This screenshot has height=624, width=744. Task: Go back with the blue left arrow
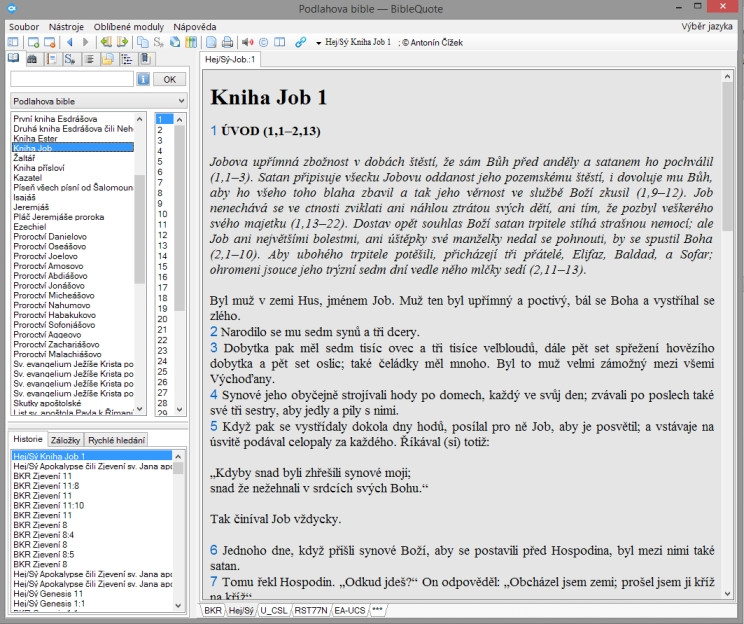click(70, 42)
